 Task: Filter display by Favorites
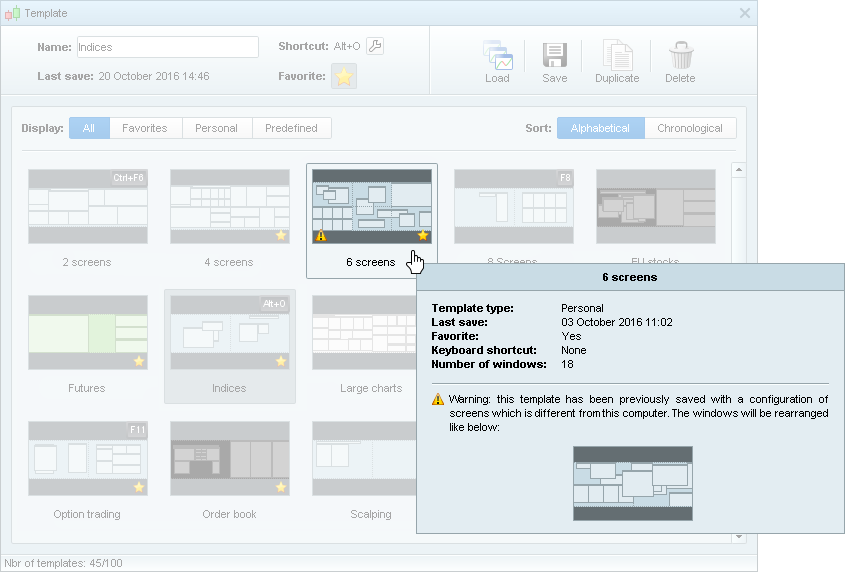(145, 128)
